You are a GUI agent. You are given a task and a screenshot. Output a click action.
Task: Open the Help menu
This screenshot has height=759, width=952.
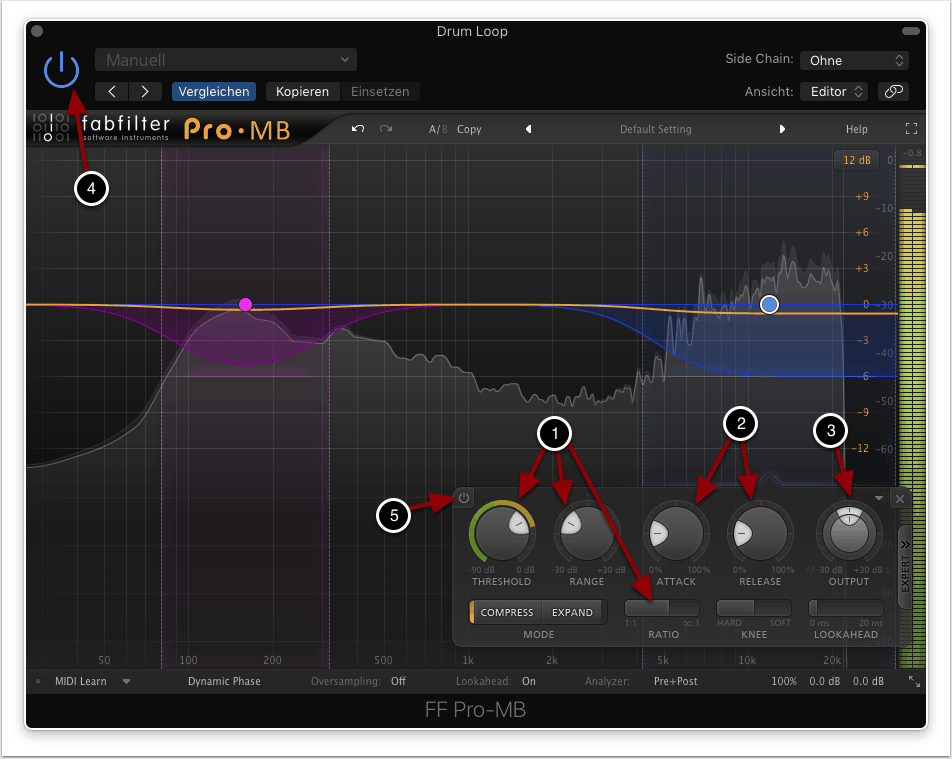(x=856, y=129)
